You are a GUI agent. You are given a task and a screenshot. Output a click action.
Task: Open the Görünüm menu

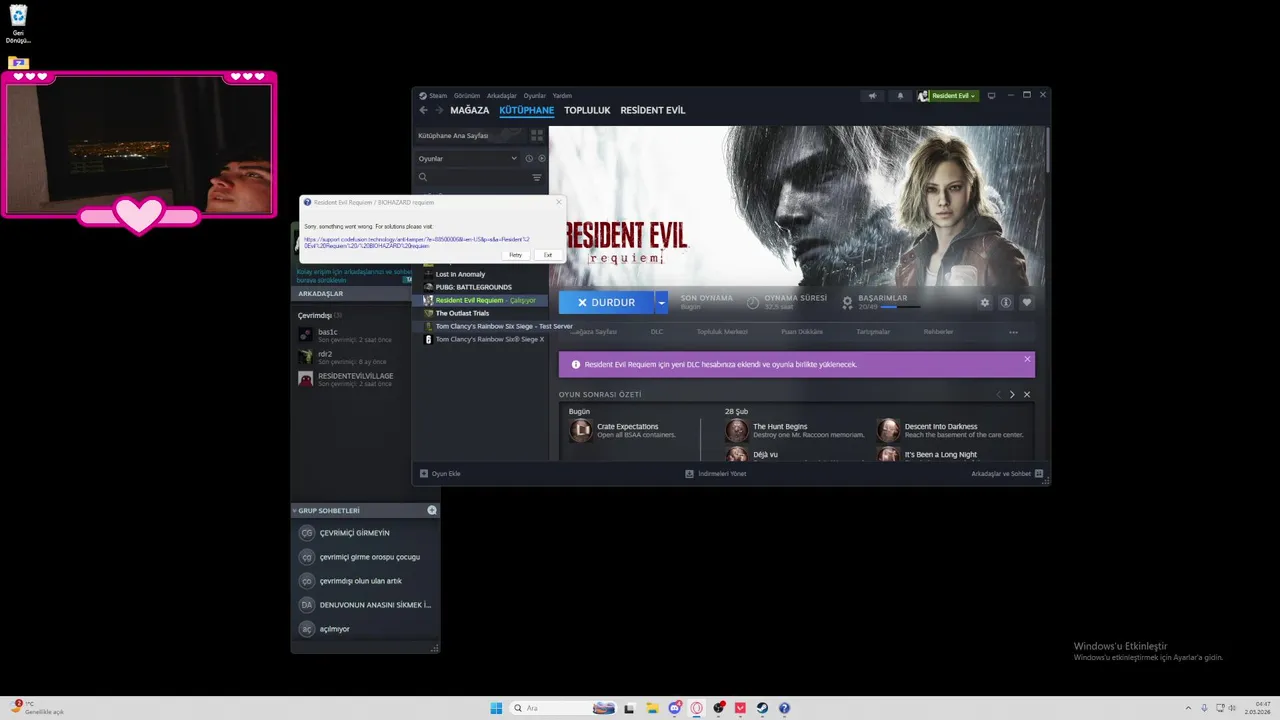pos(467,96)
